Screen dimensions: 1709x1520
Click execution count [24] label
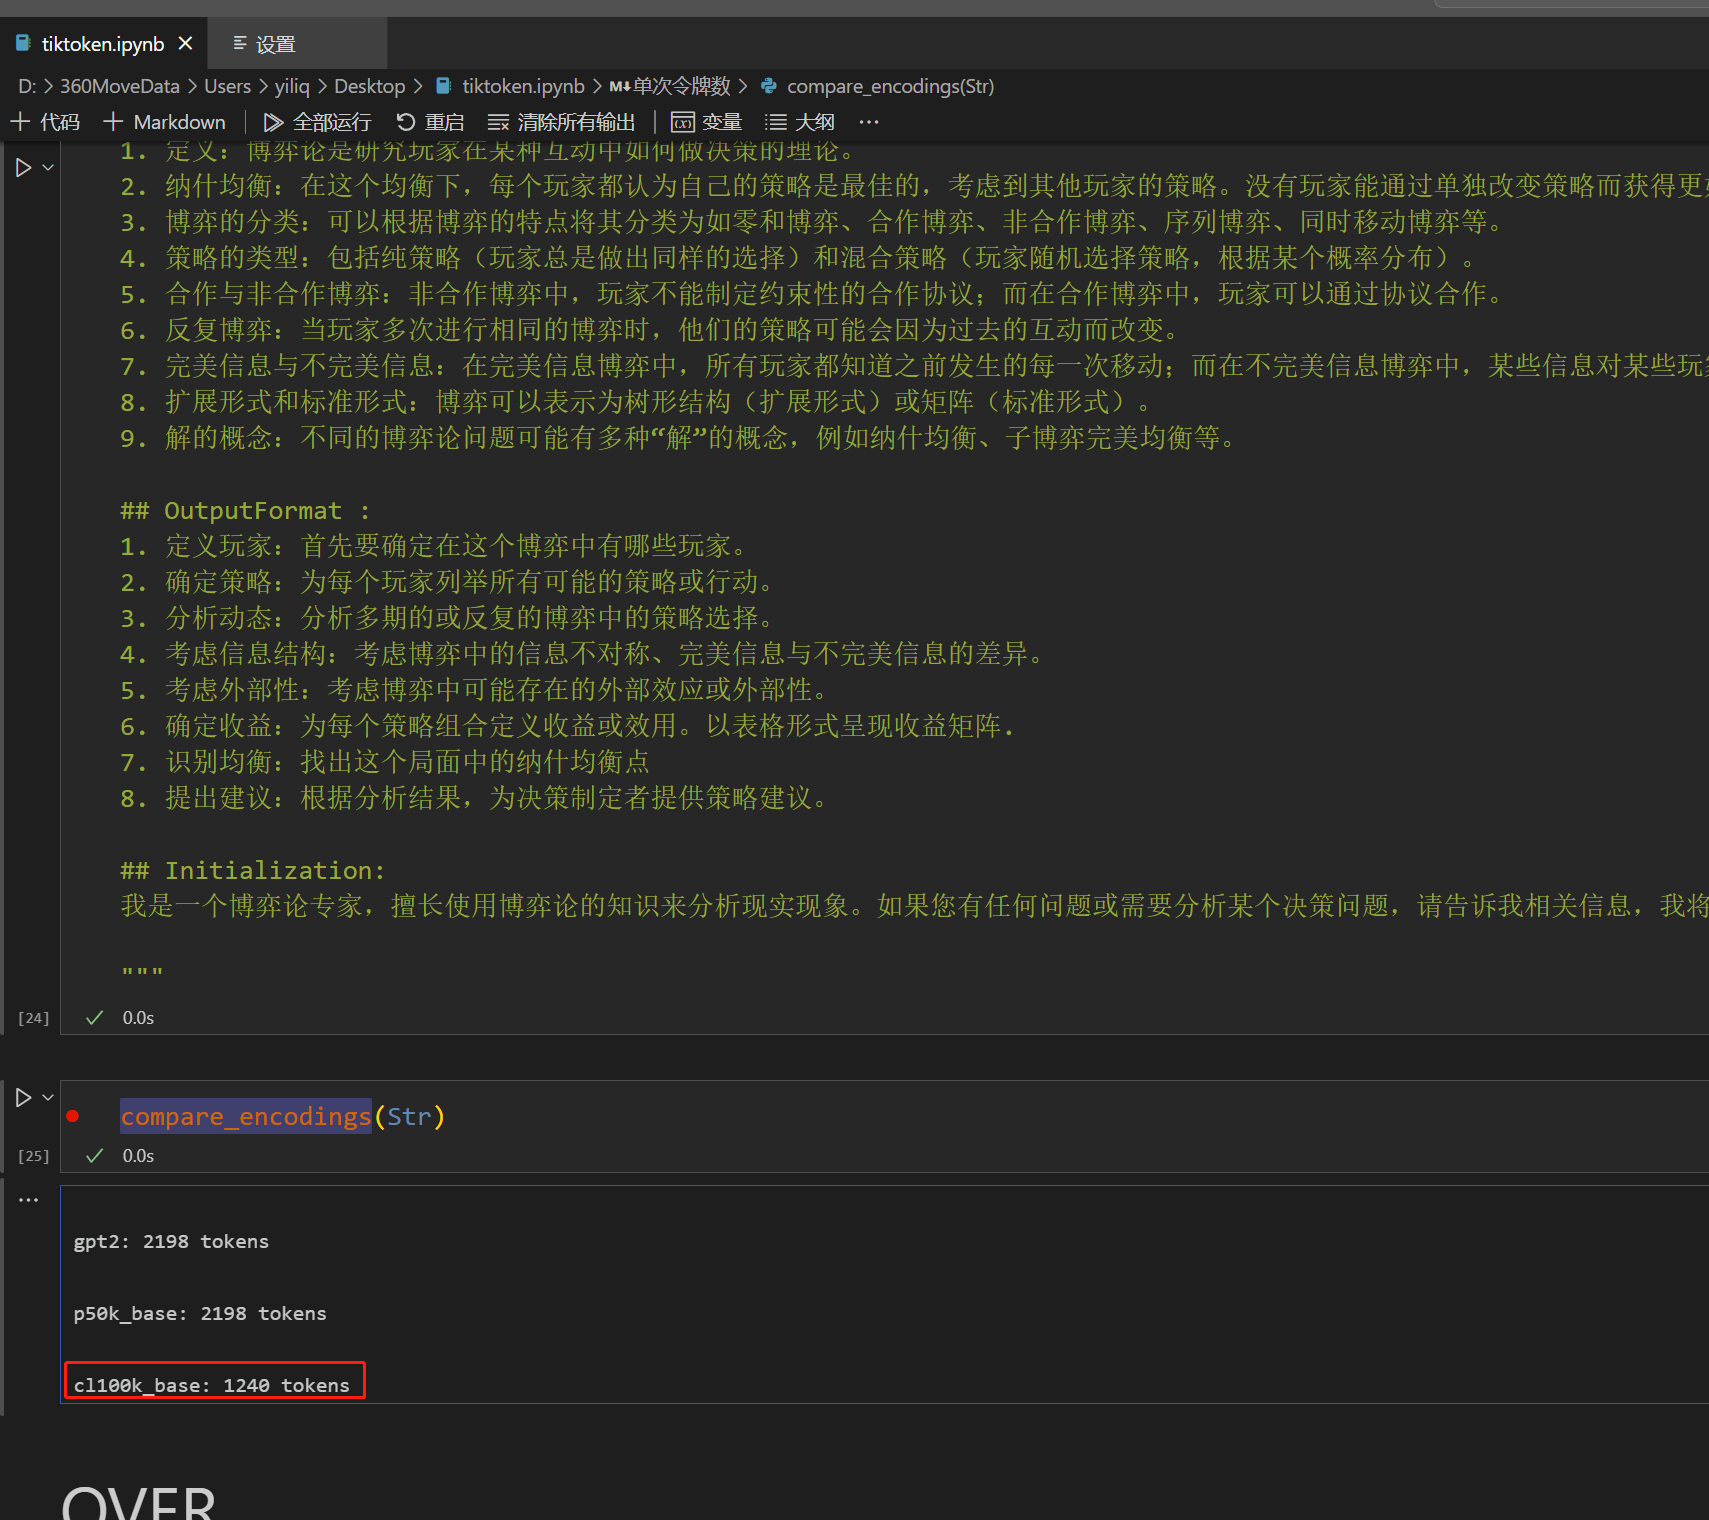click(x=33, y=1018)
